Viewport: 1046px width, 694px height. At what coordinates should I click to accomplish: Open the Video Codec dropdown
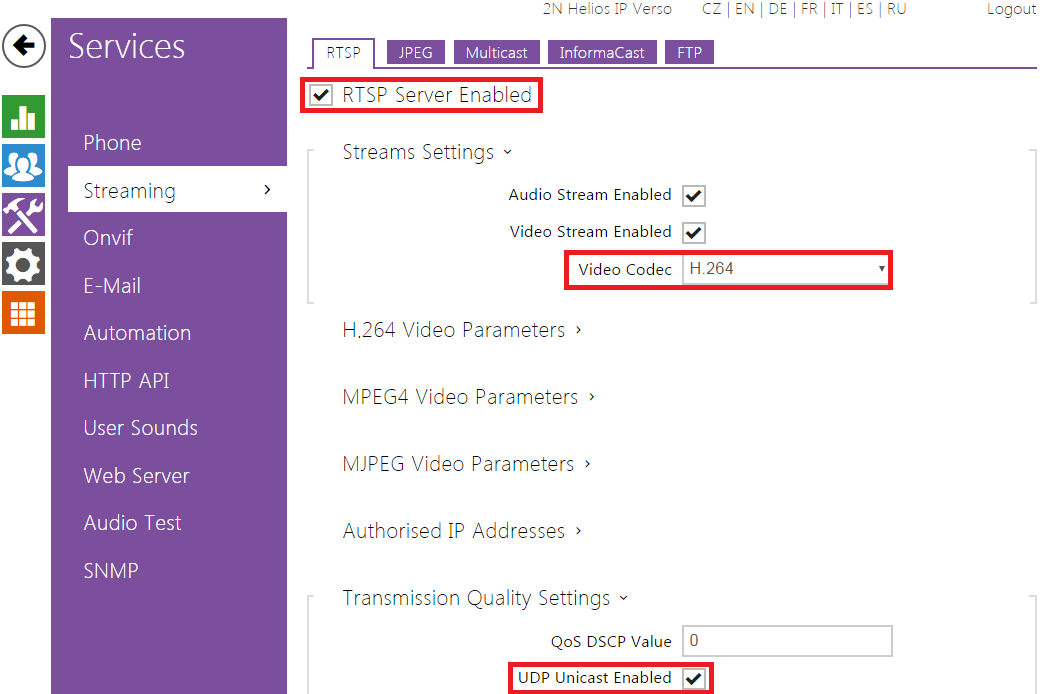786,269
